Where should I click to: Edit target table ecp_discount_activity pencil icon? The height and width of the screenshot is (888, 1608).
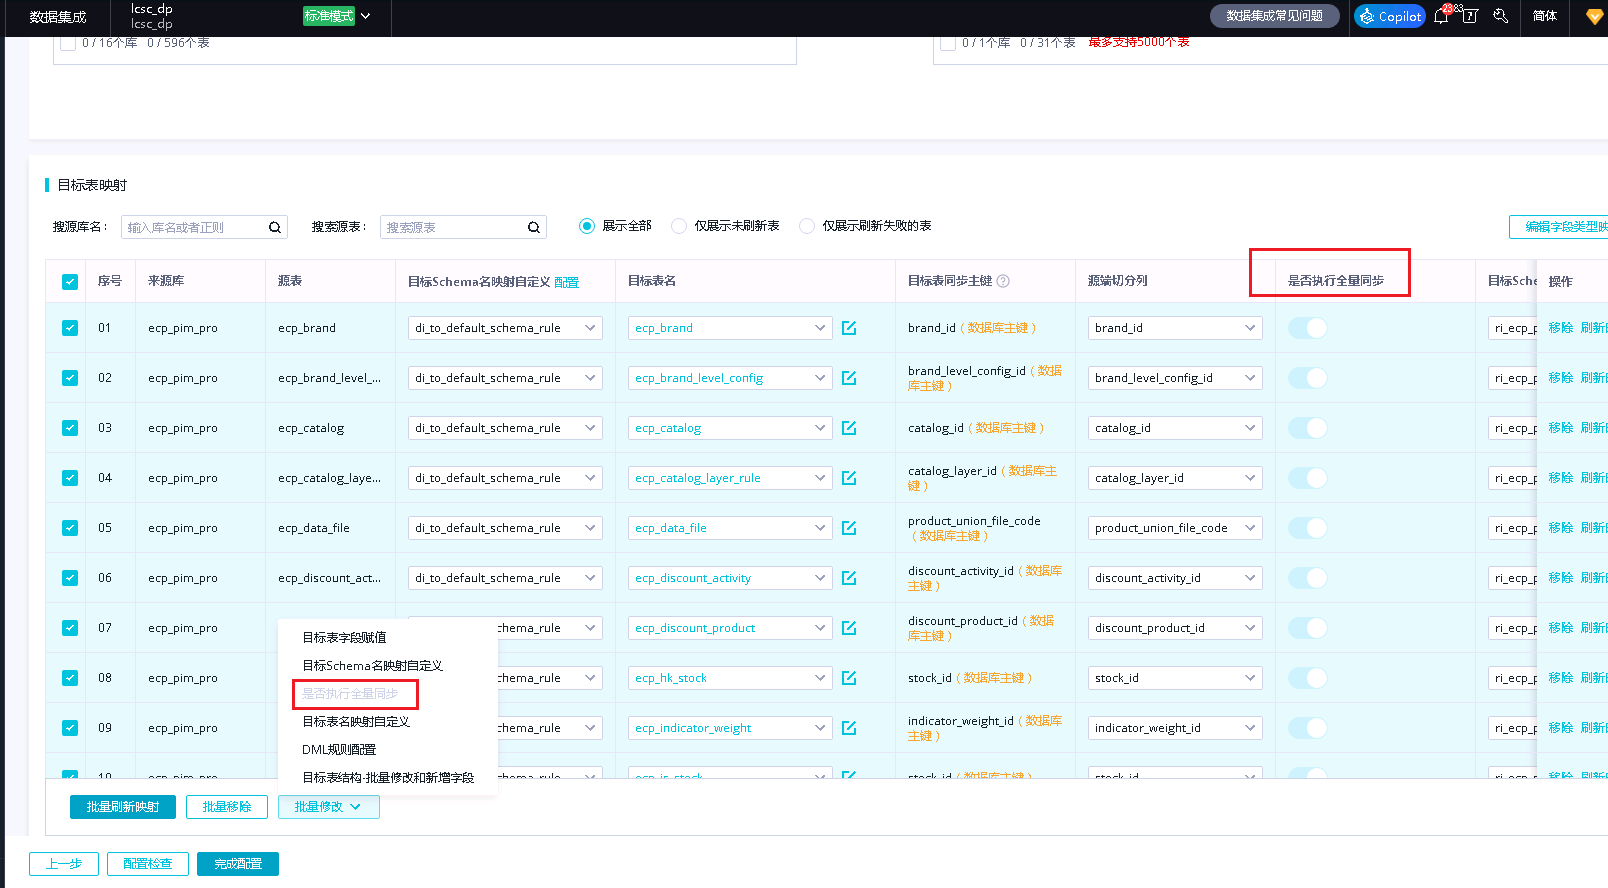[x=849, y=578]
